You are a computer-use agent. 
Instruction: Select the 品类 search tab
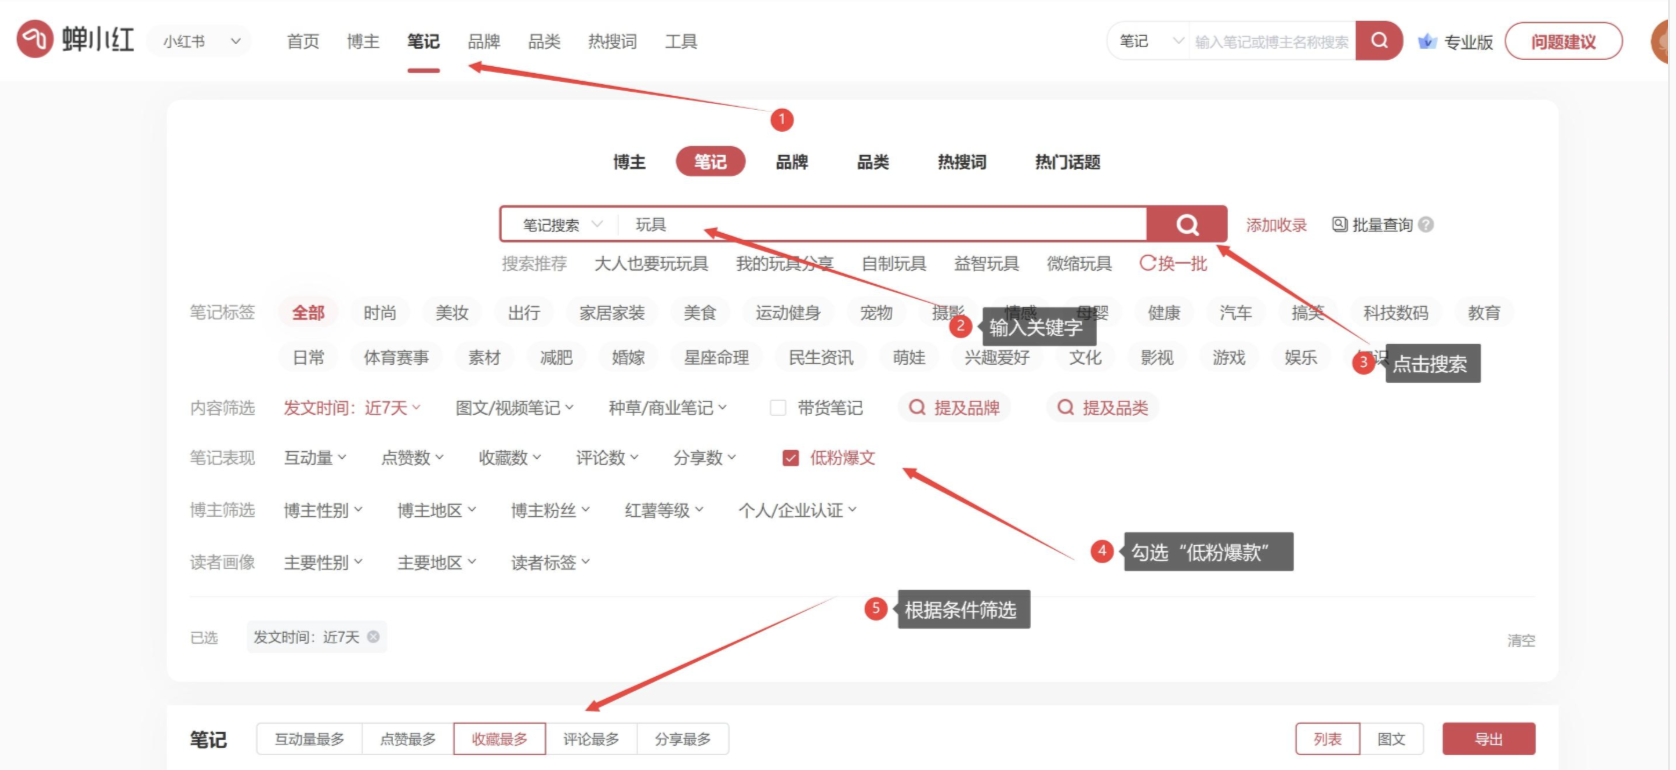click(x=873, y=162)
